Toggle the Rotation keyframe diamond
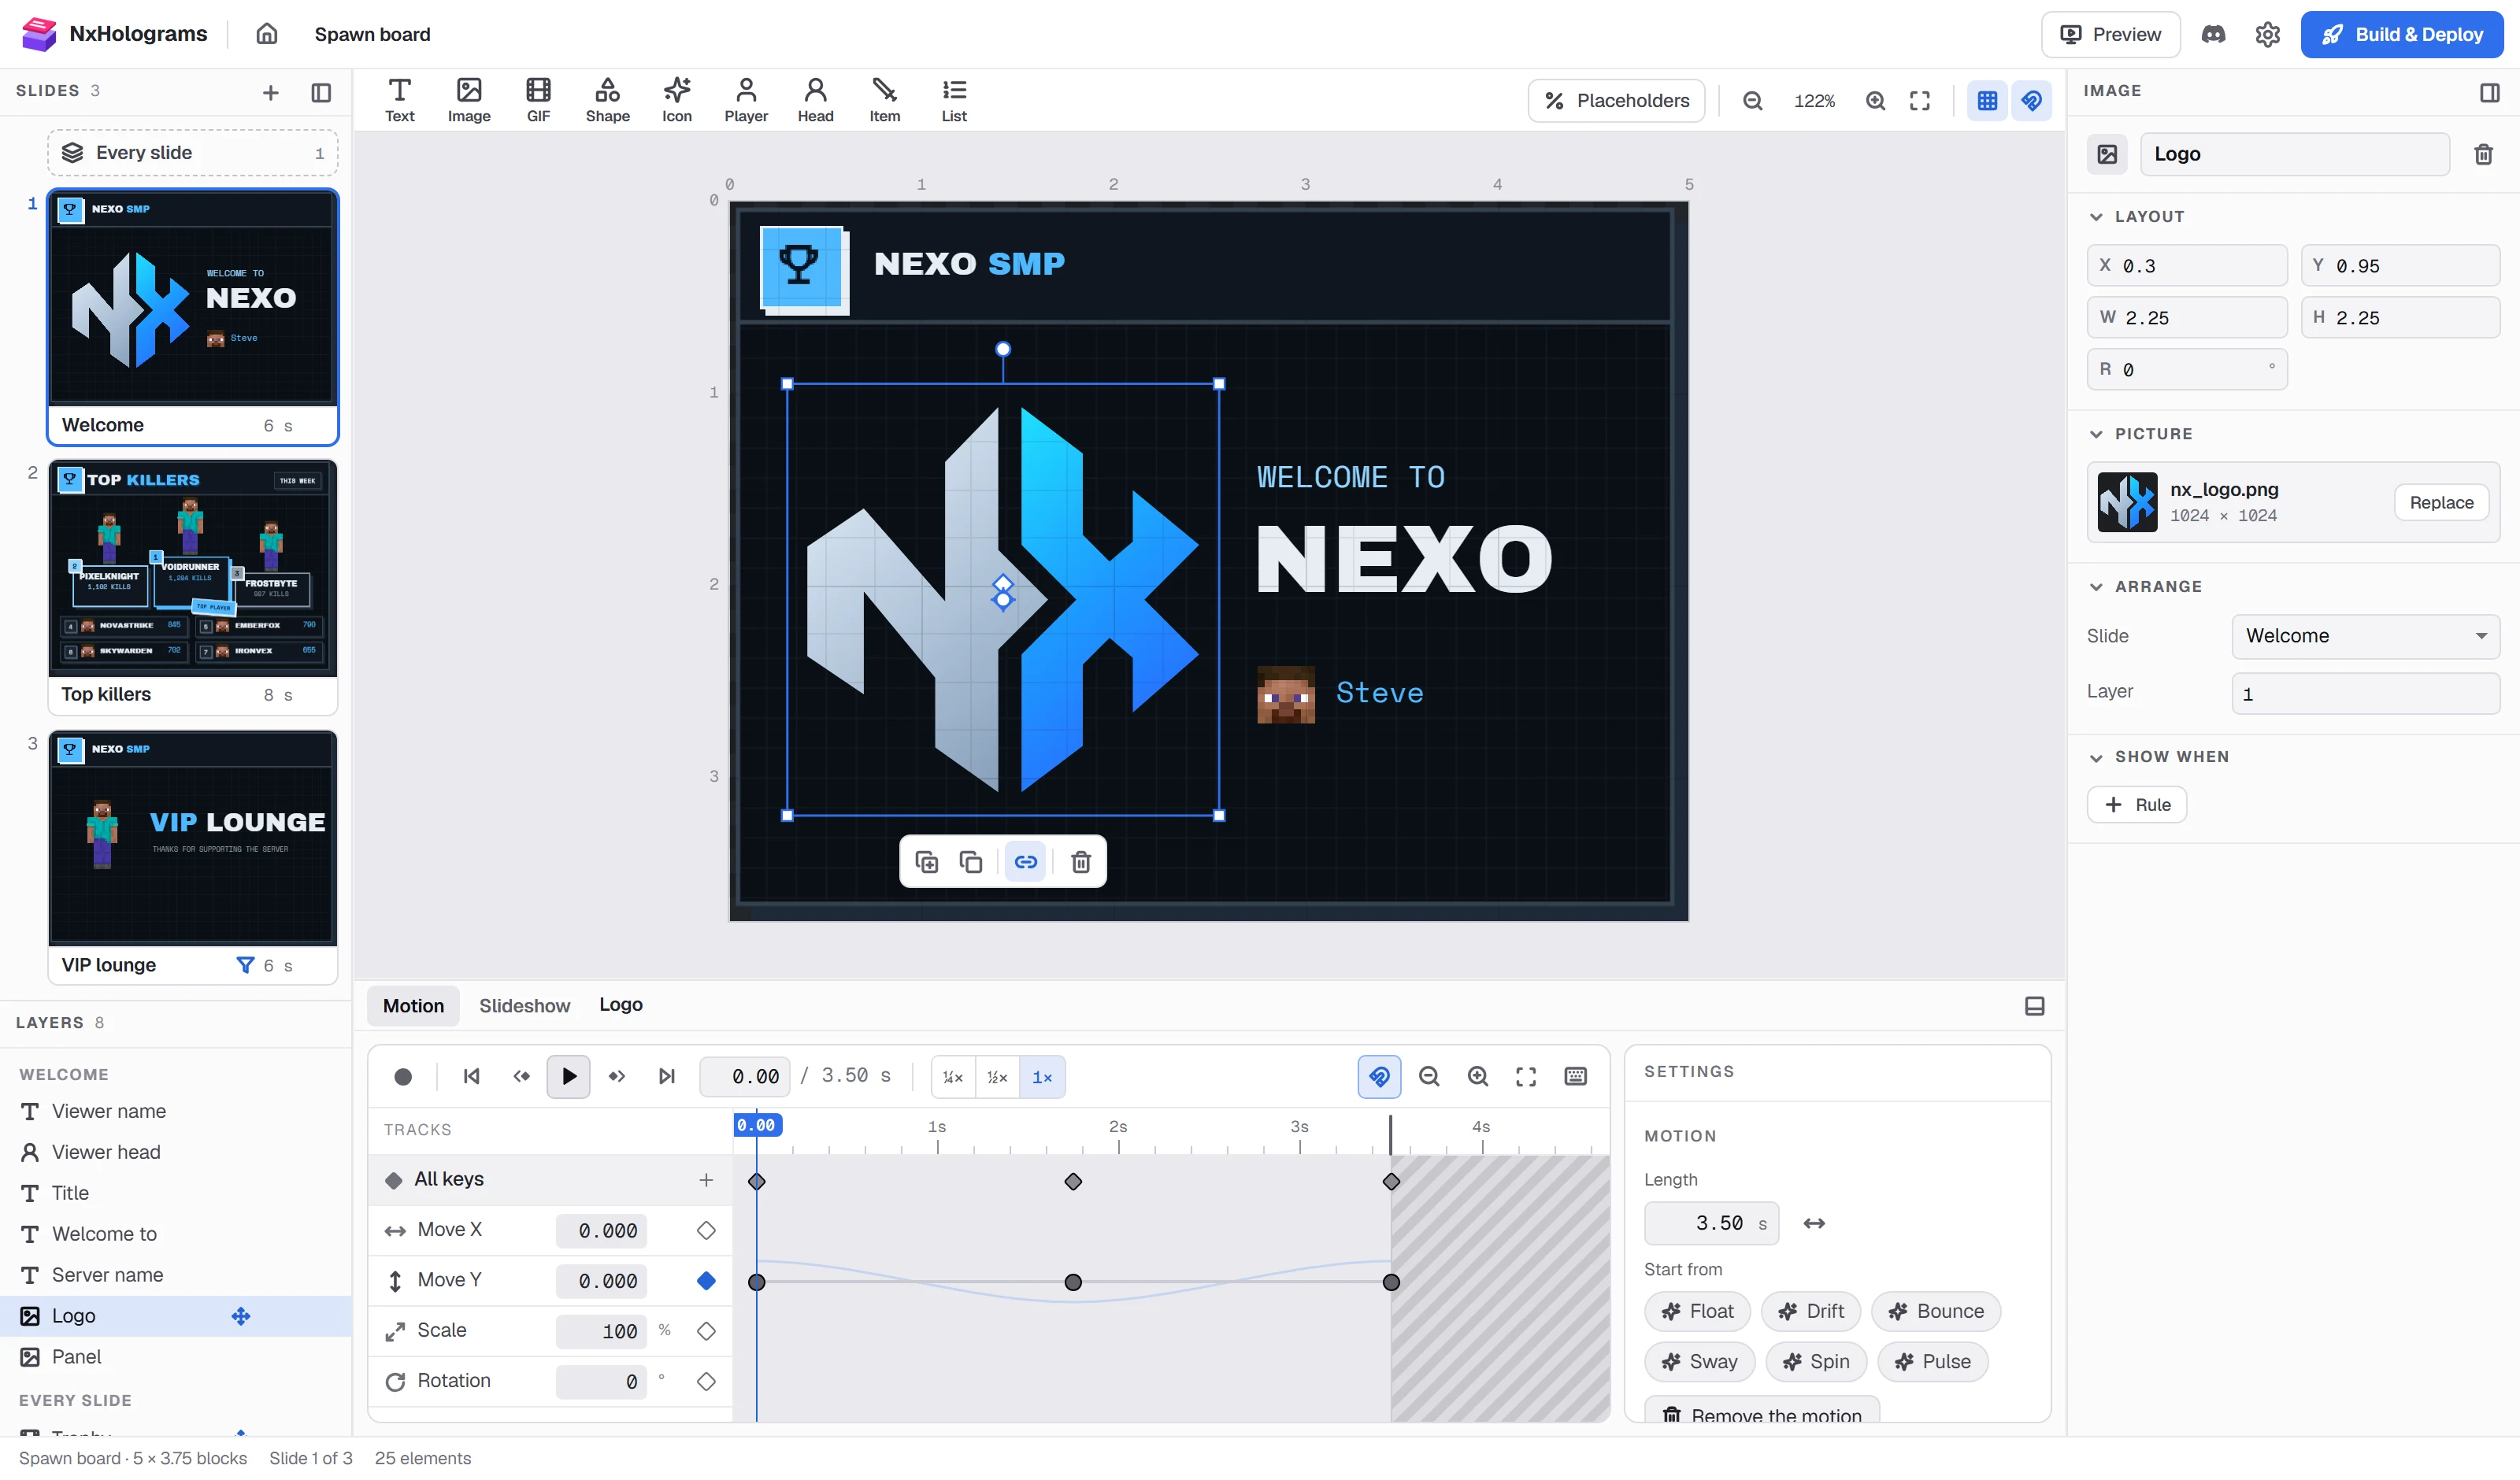 point(706,1381)
